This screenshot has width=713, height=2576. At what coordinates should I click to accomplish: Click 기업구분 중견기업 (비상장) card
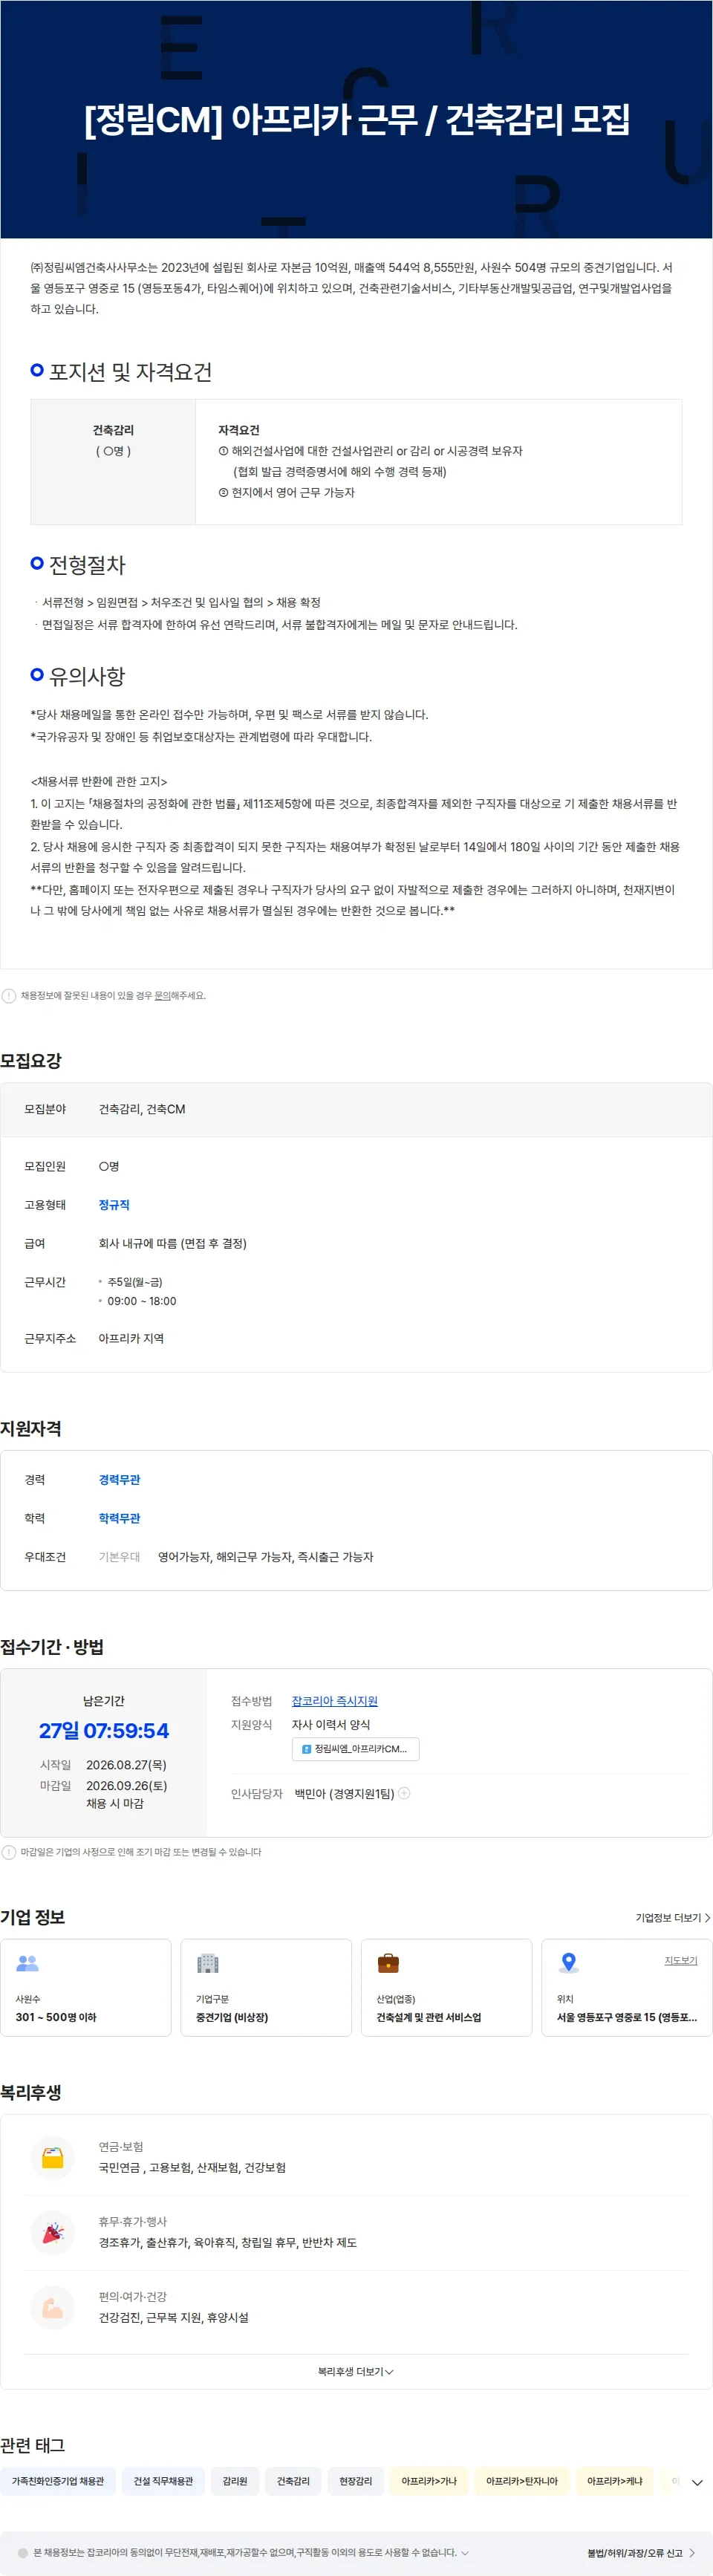pyautogui.click(x=266, y=1987)
